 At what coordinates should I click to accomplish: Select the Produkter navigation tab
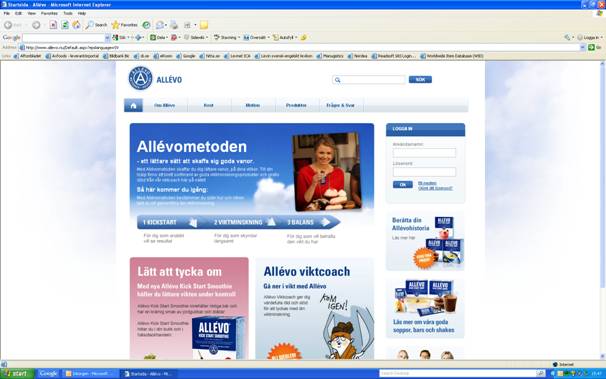coord(296,105)
